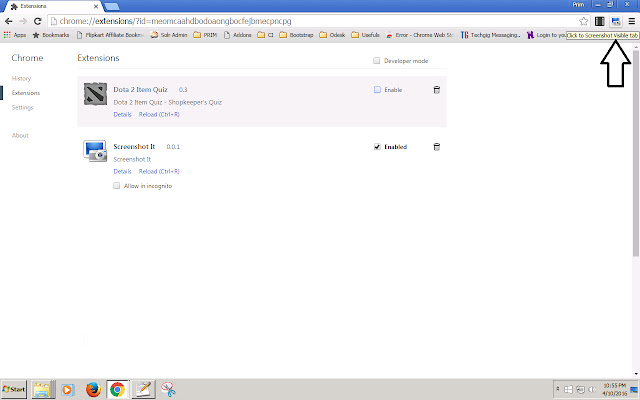Screen dimensions: 640x400
Task: Open the CI bookmarks folder
Action: click(x=266, y=35)
